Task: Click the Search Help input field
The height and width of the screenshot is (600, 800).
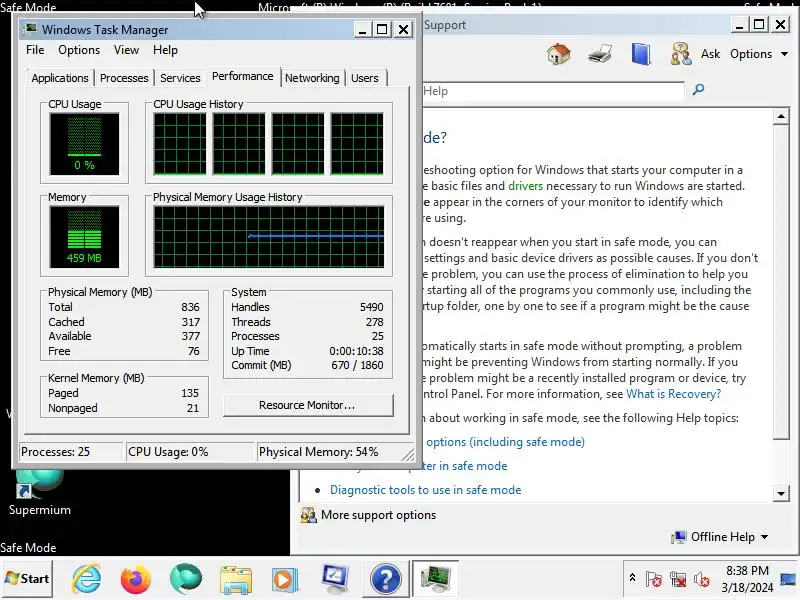Action: [553, 91]
